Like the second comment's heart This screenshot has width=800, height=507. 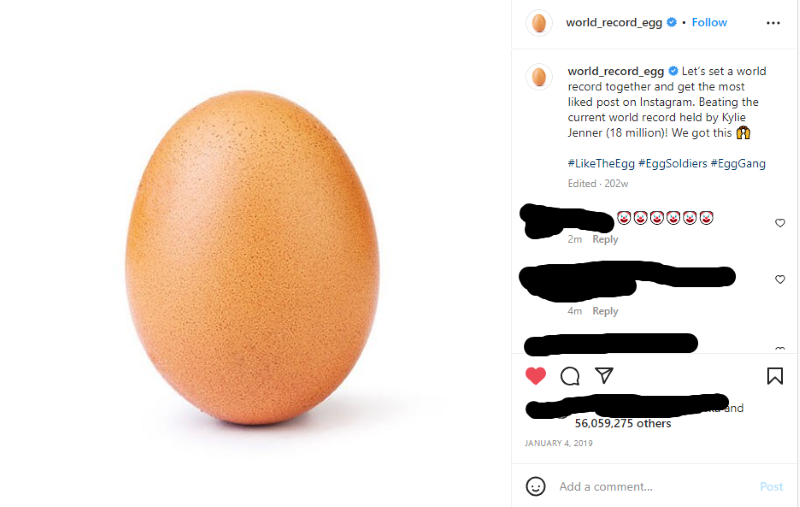coord(780,279)
